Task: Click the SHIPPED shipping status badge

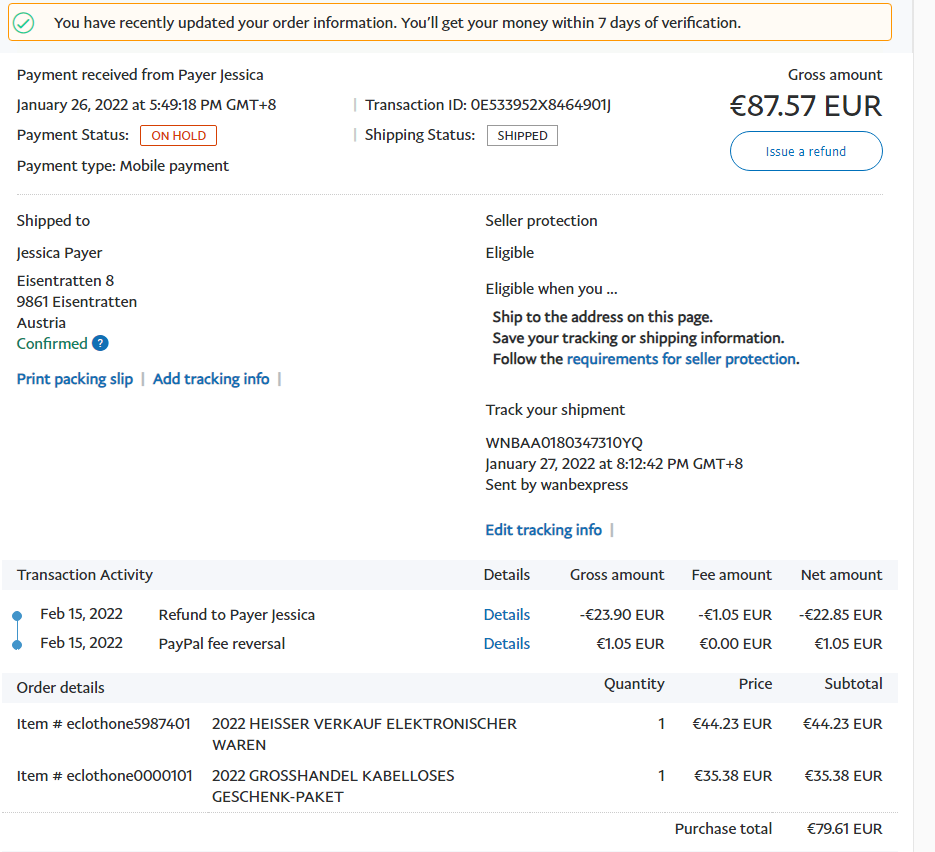Action: pyautogui.click(x=522, y=136)
